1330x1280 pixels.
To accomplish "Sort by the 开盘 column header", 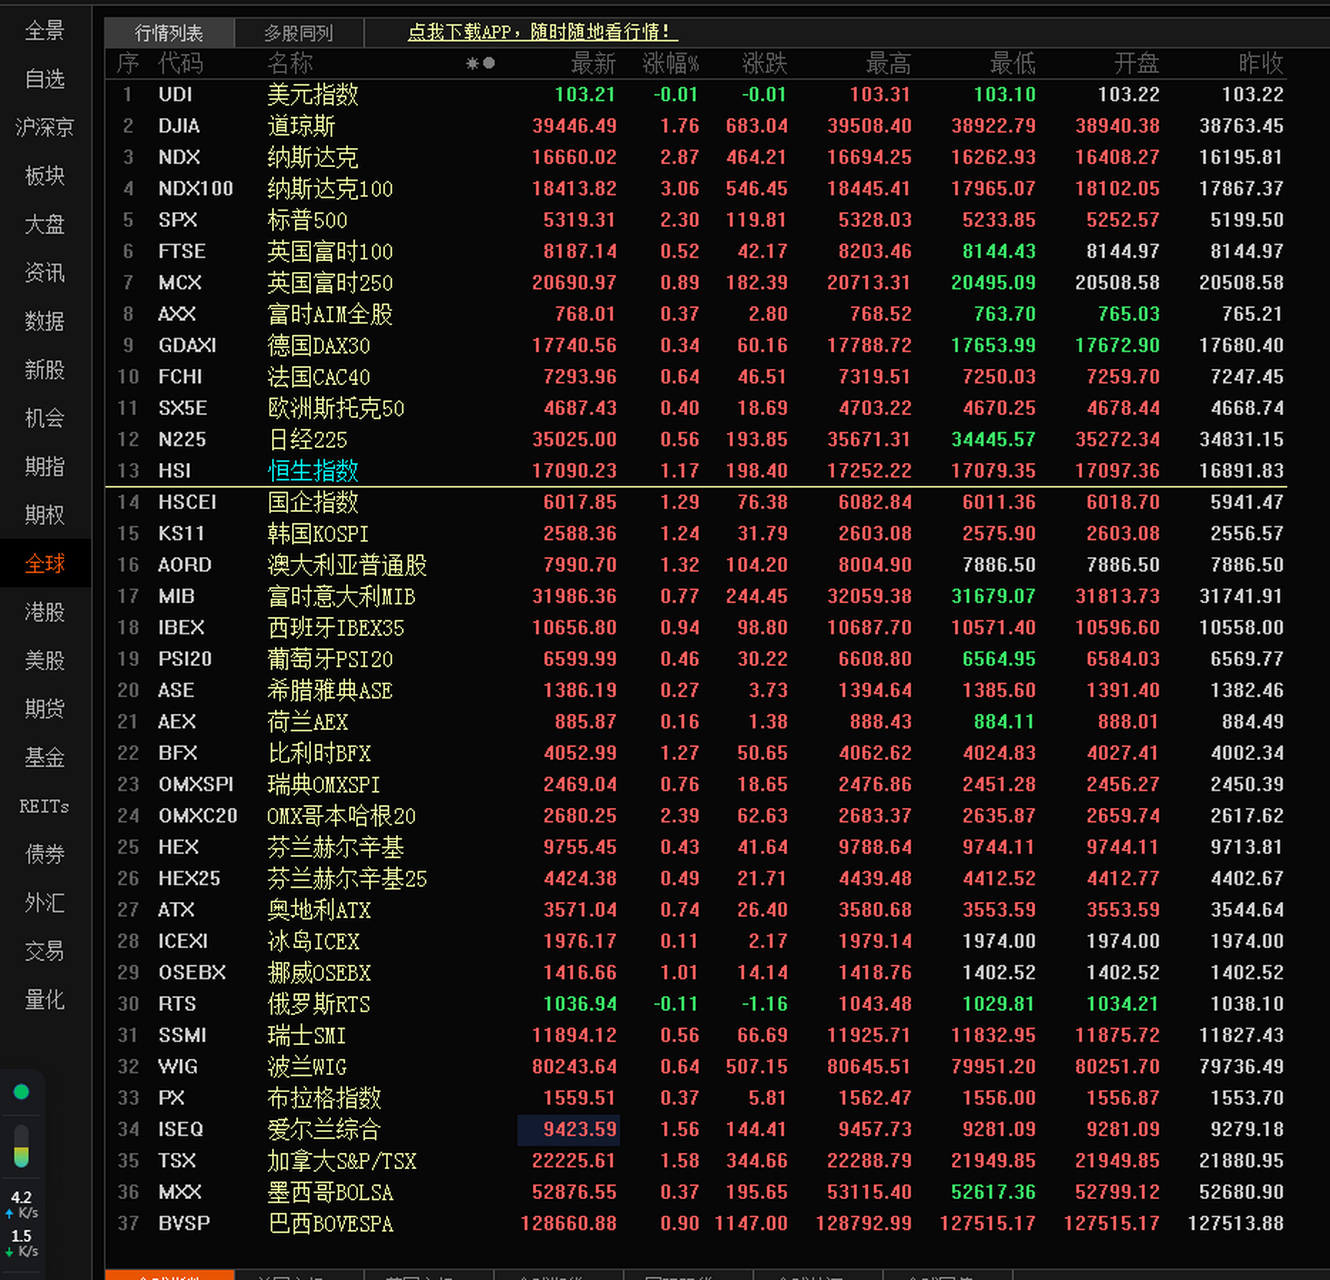I will tap(1136, 64).
